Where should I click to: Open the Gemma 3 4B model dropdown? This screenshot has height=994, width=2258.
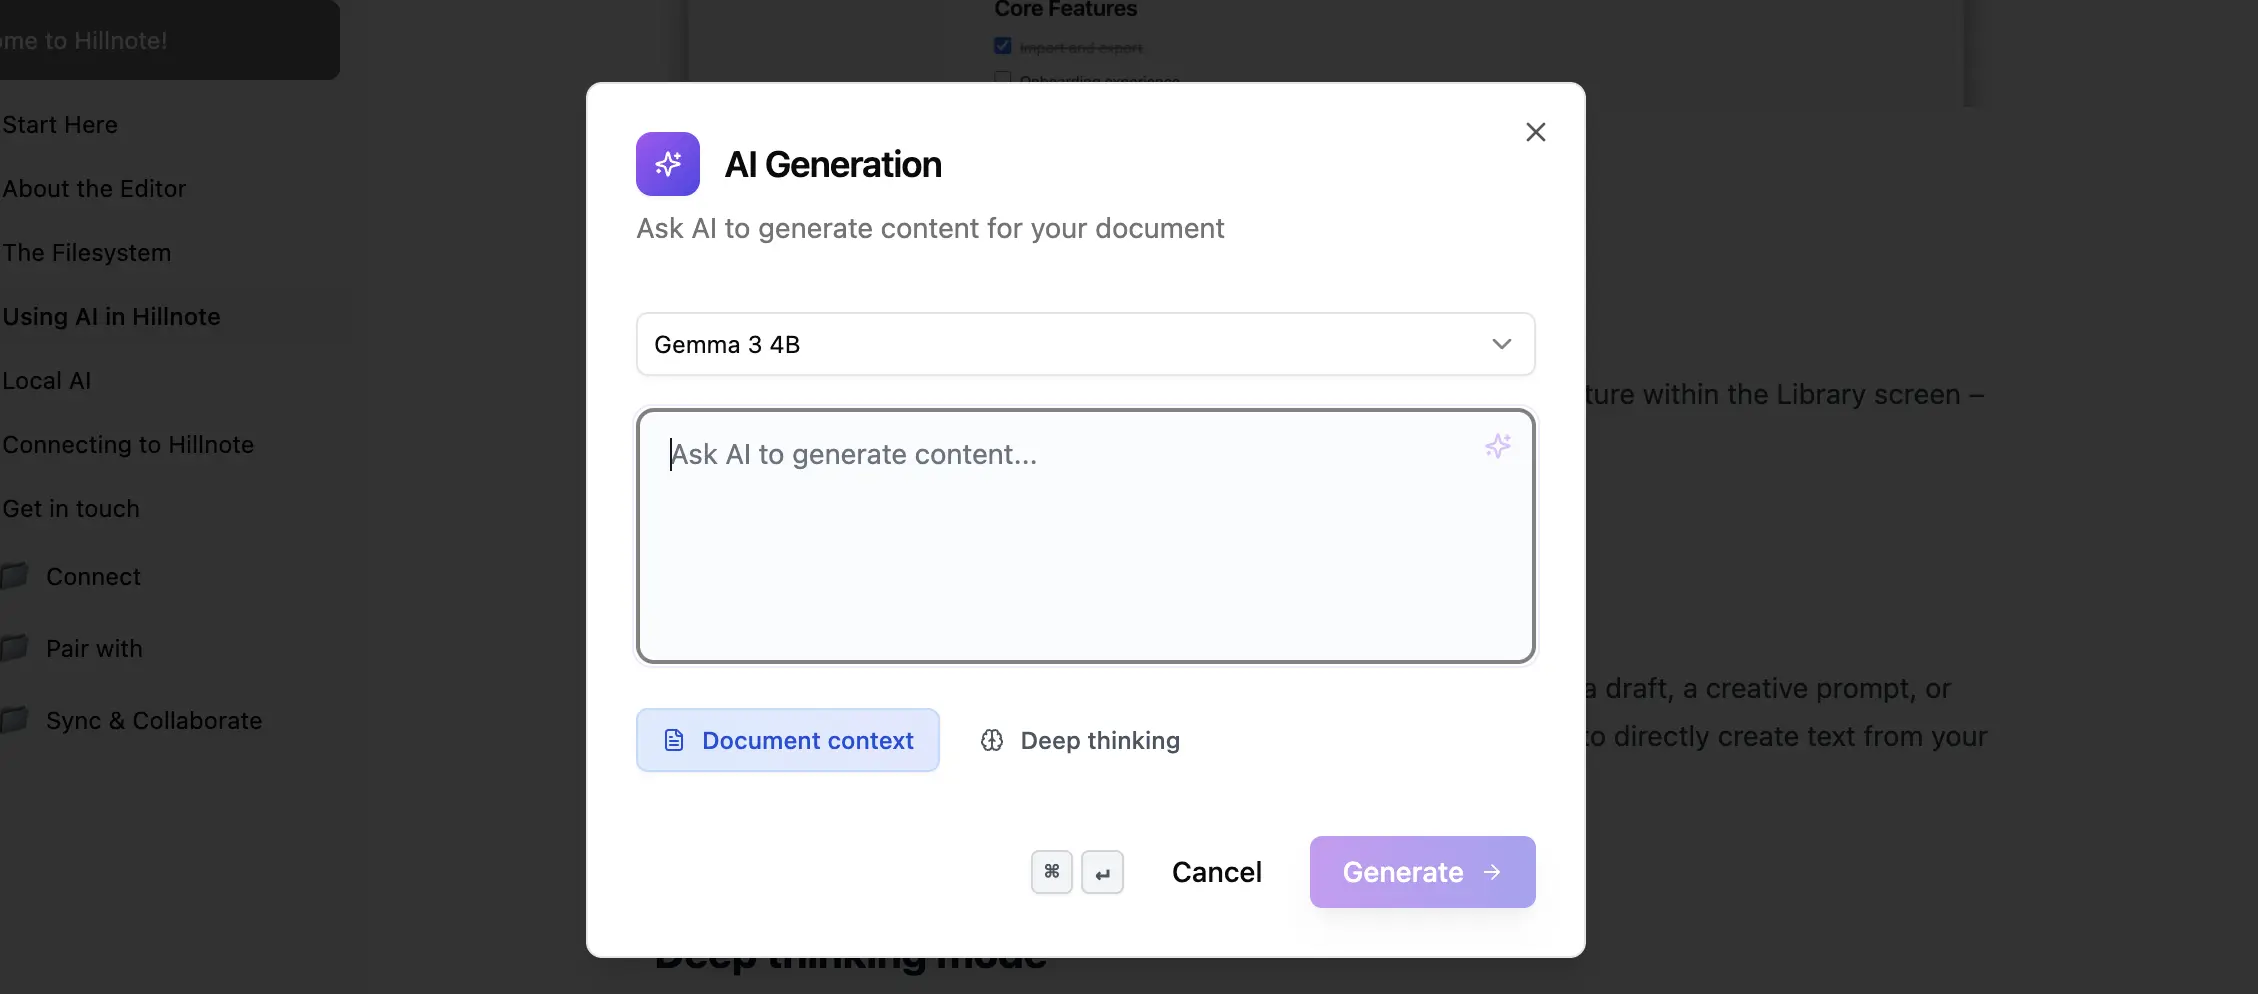[1084, 344]
